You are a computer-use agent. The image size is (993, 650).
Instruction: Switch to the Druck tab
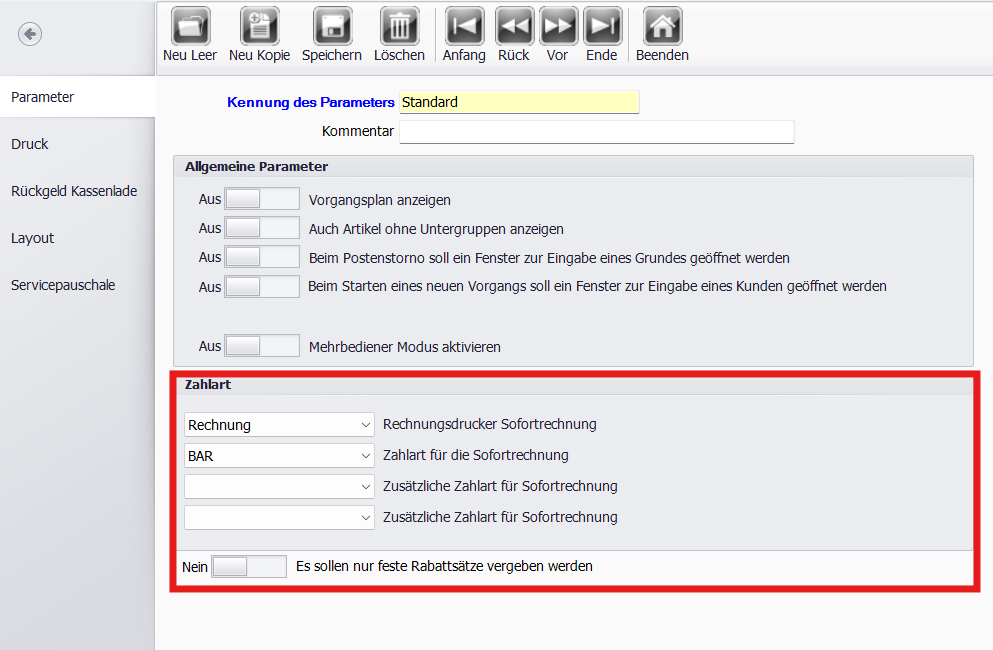(x=30, y=144)
